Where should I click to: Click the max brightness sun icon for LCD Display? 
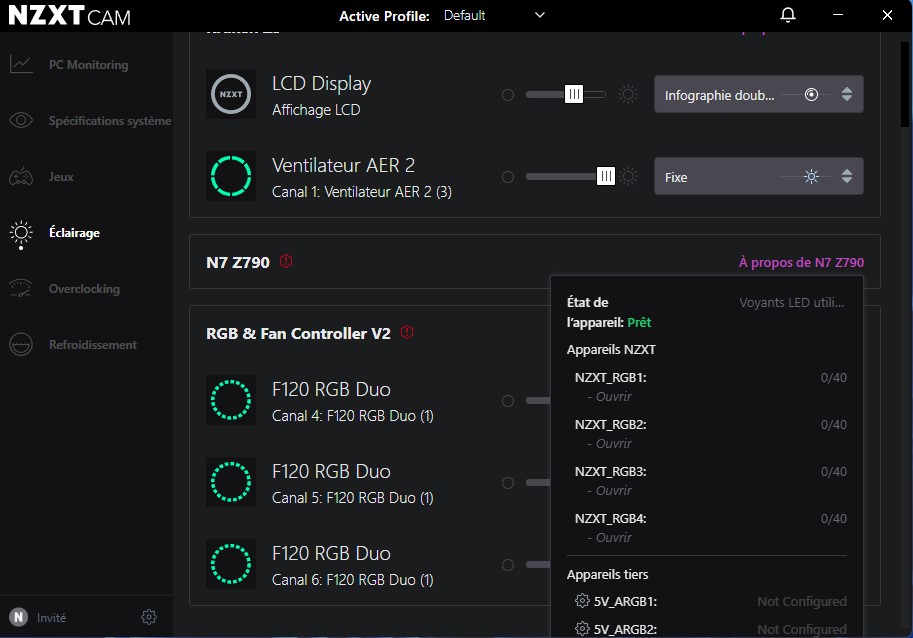pyautogui.click(x=628, y=95)
